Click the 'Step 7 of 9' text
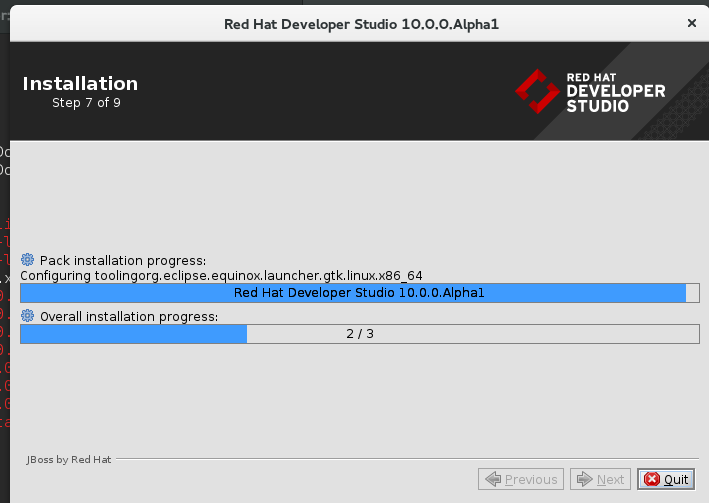 86,103
